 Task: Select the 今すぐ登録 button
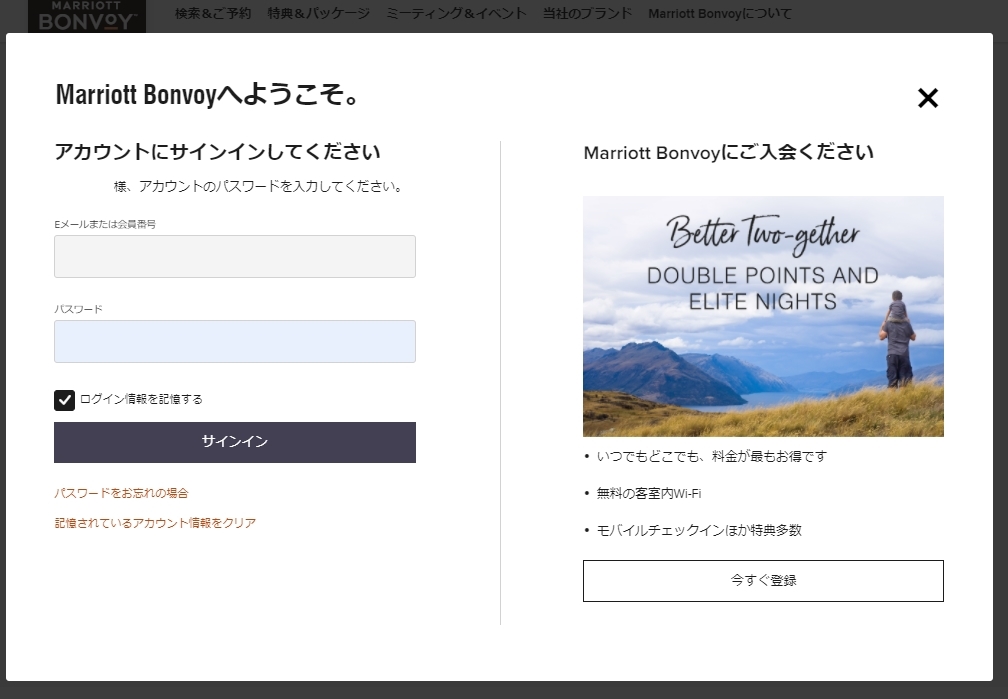tap(763, 581)
